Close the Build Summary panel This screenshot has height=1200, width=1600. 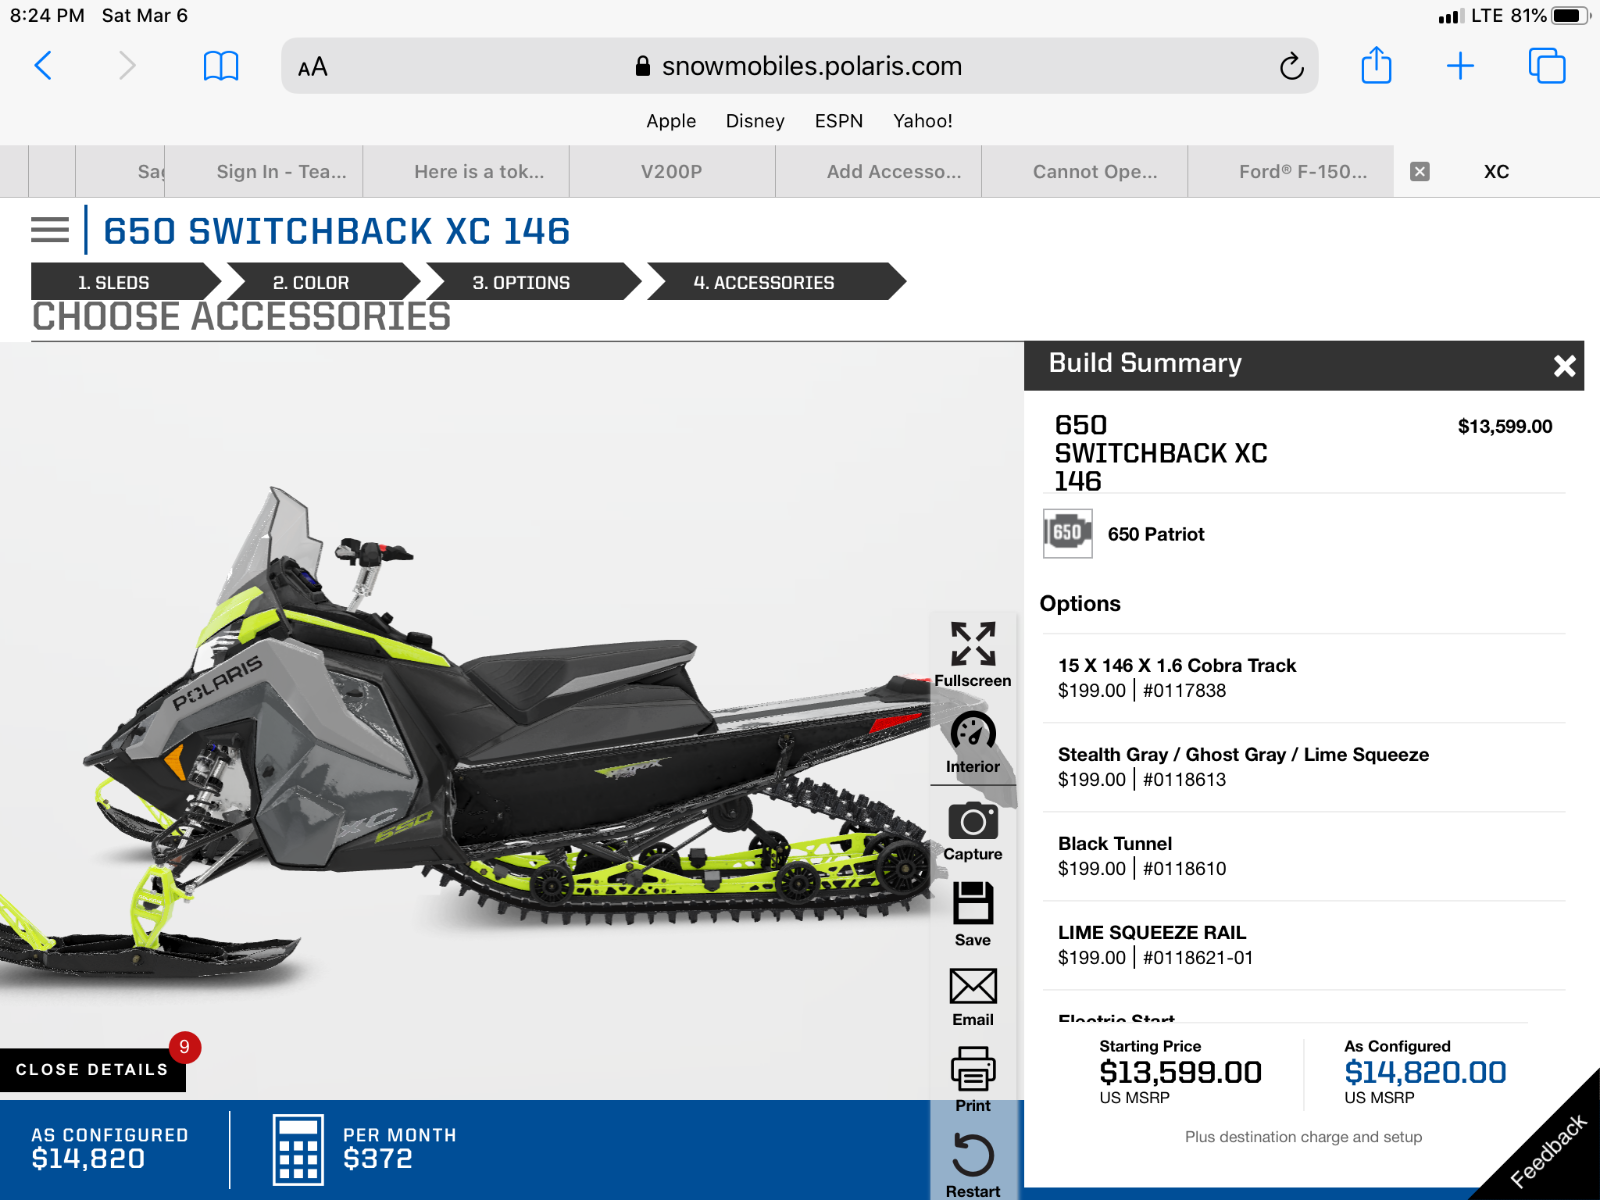point(1565,365)
